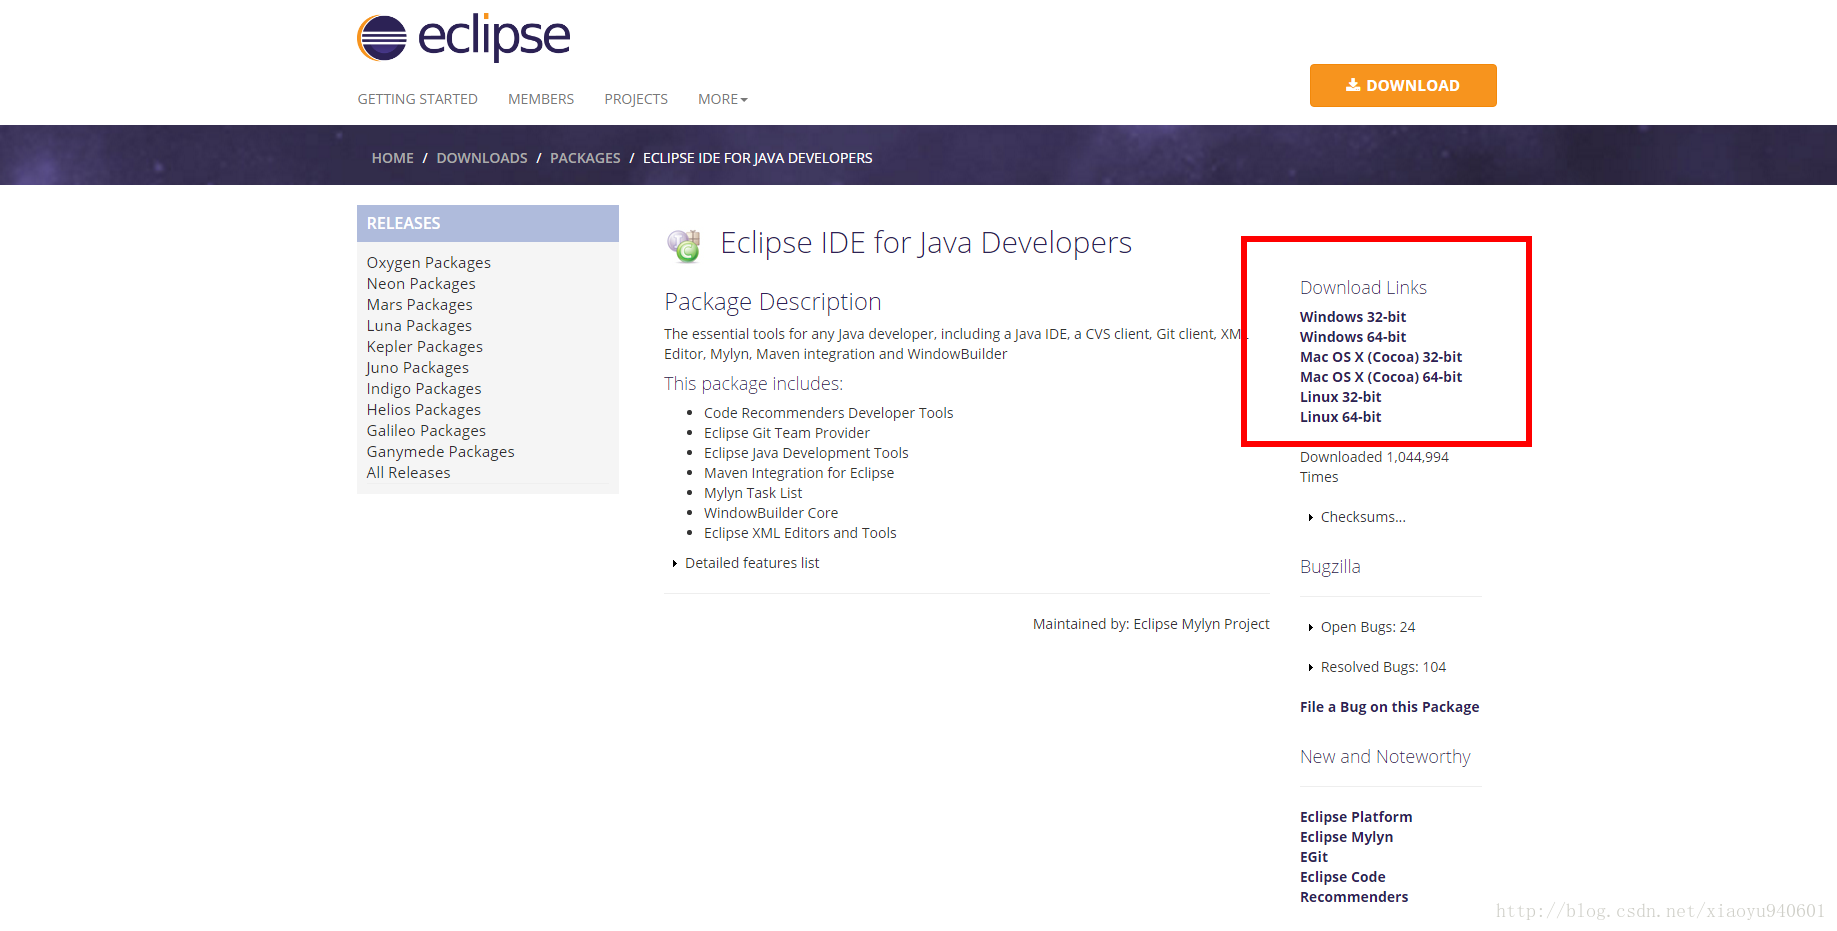Click 'Downloaded 1,044,994 Times' text
1837x931 pixels.
[x=1374, y=467]
